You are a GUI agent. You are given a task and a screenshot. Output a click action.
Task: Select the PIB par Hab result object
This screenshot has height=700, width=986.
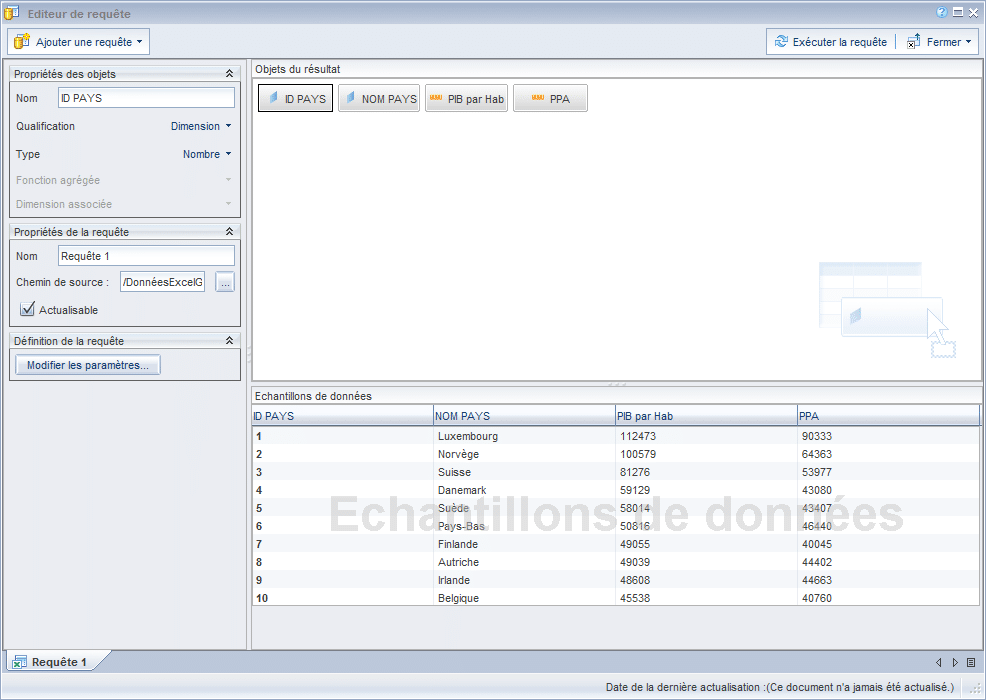pos(467,98)
